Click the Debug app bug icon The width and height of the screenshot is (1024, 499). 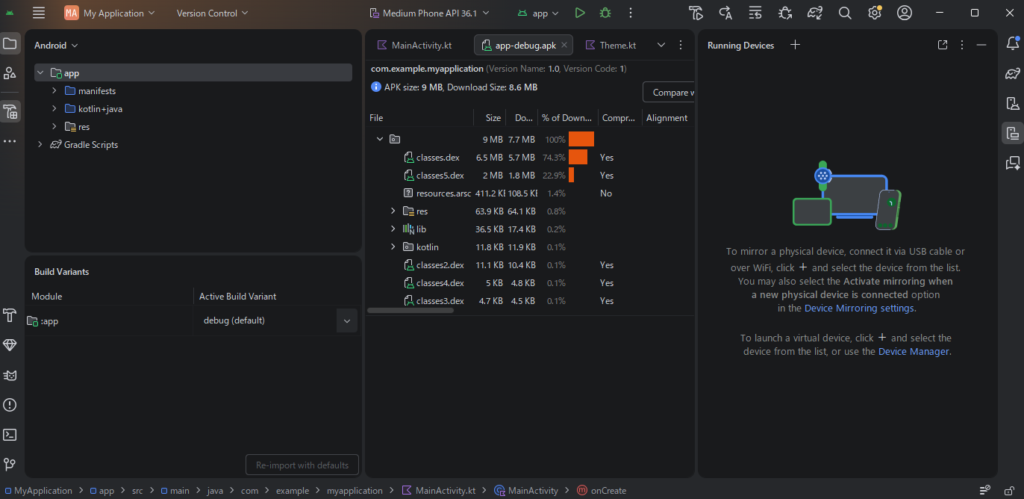[606, 13]
